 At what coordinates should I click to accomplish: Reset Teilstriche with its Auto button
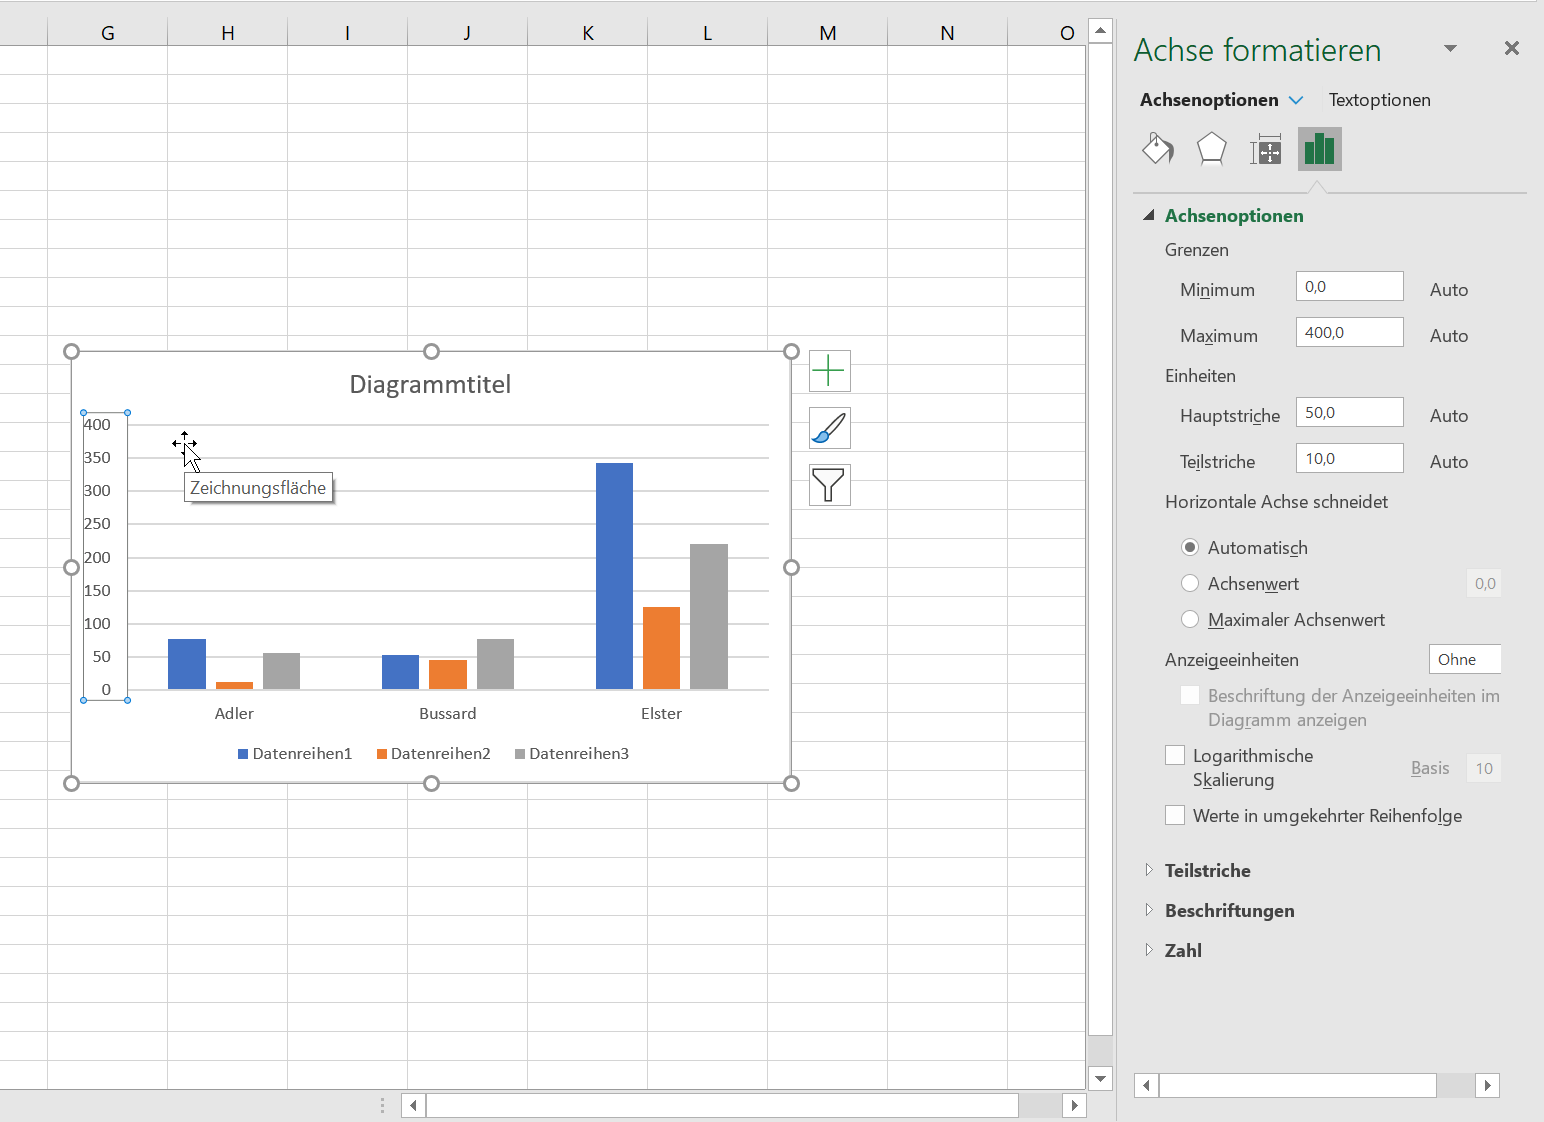1448,462
